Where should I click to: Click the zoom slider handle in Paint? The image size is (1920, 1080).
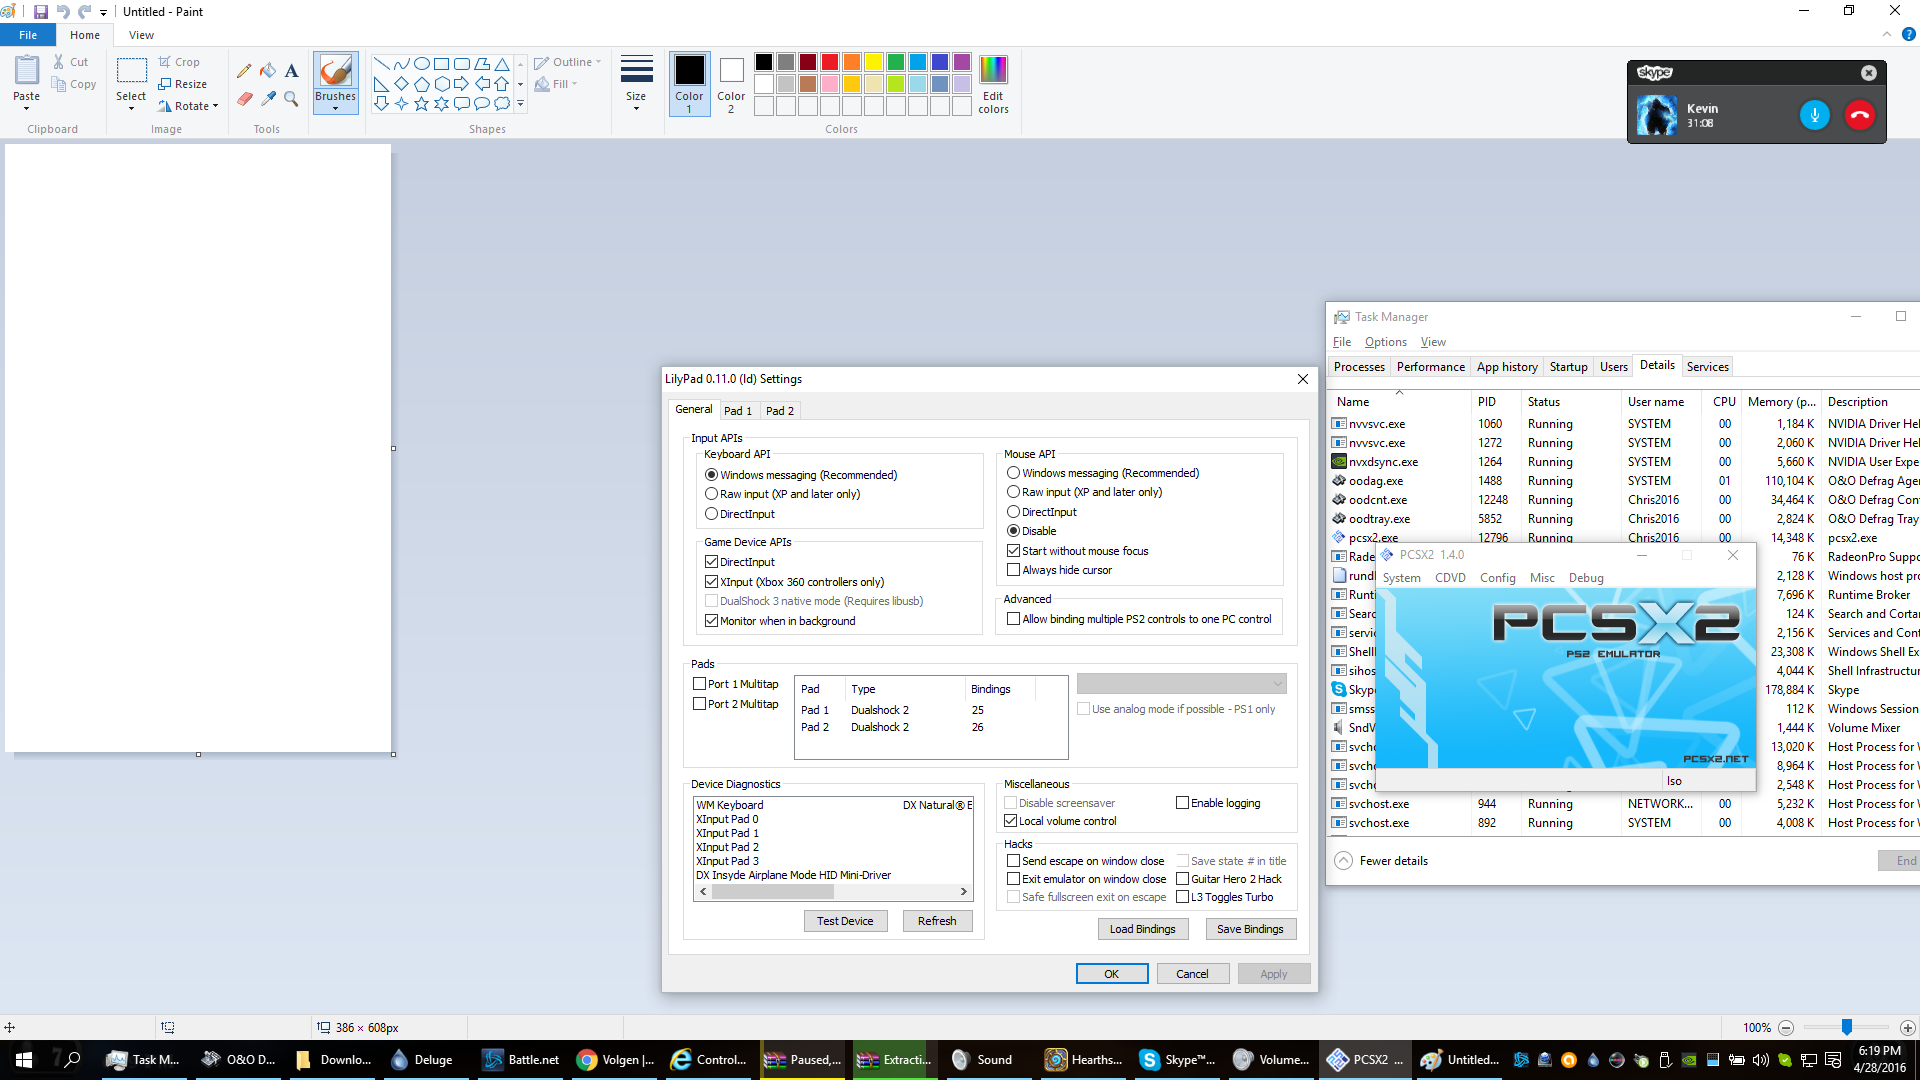click(1847, 1028)
